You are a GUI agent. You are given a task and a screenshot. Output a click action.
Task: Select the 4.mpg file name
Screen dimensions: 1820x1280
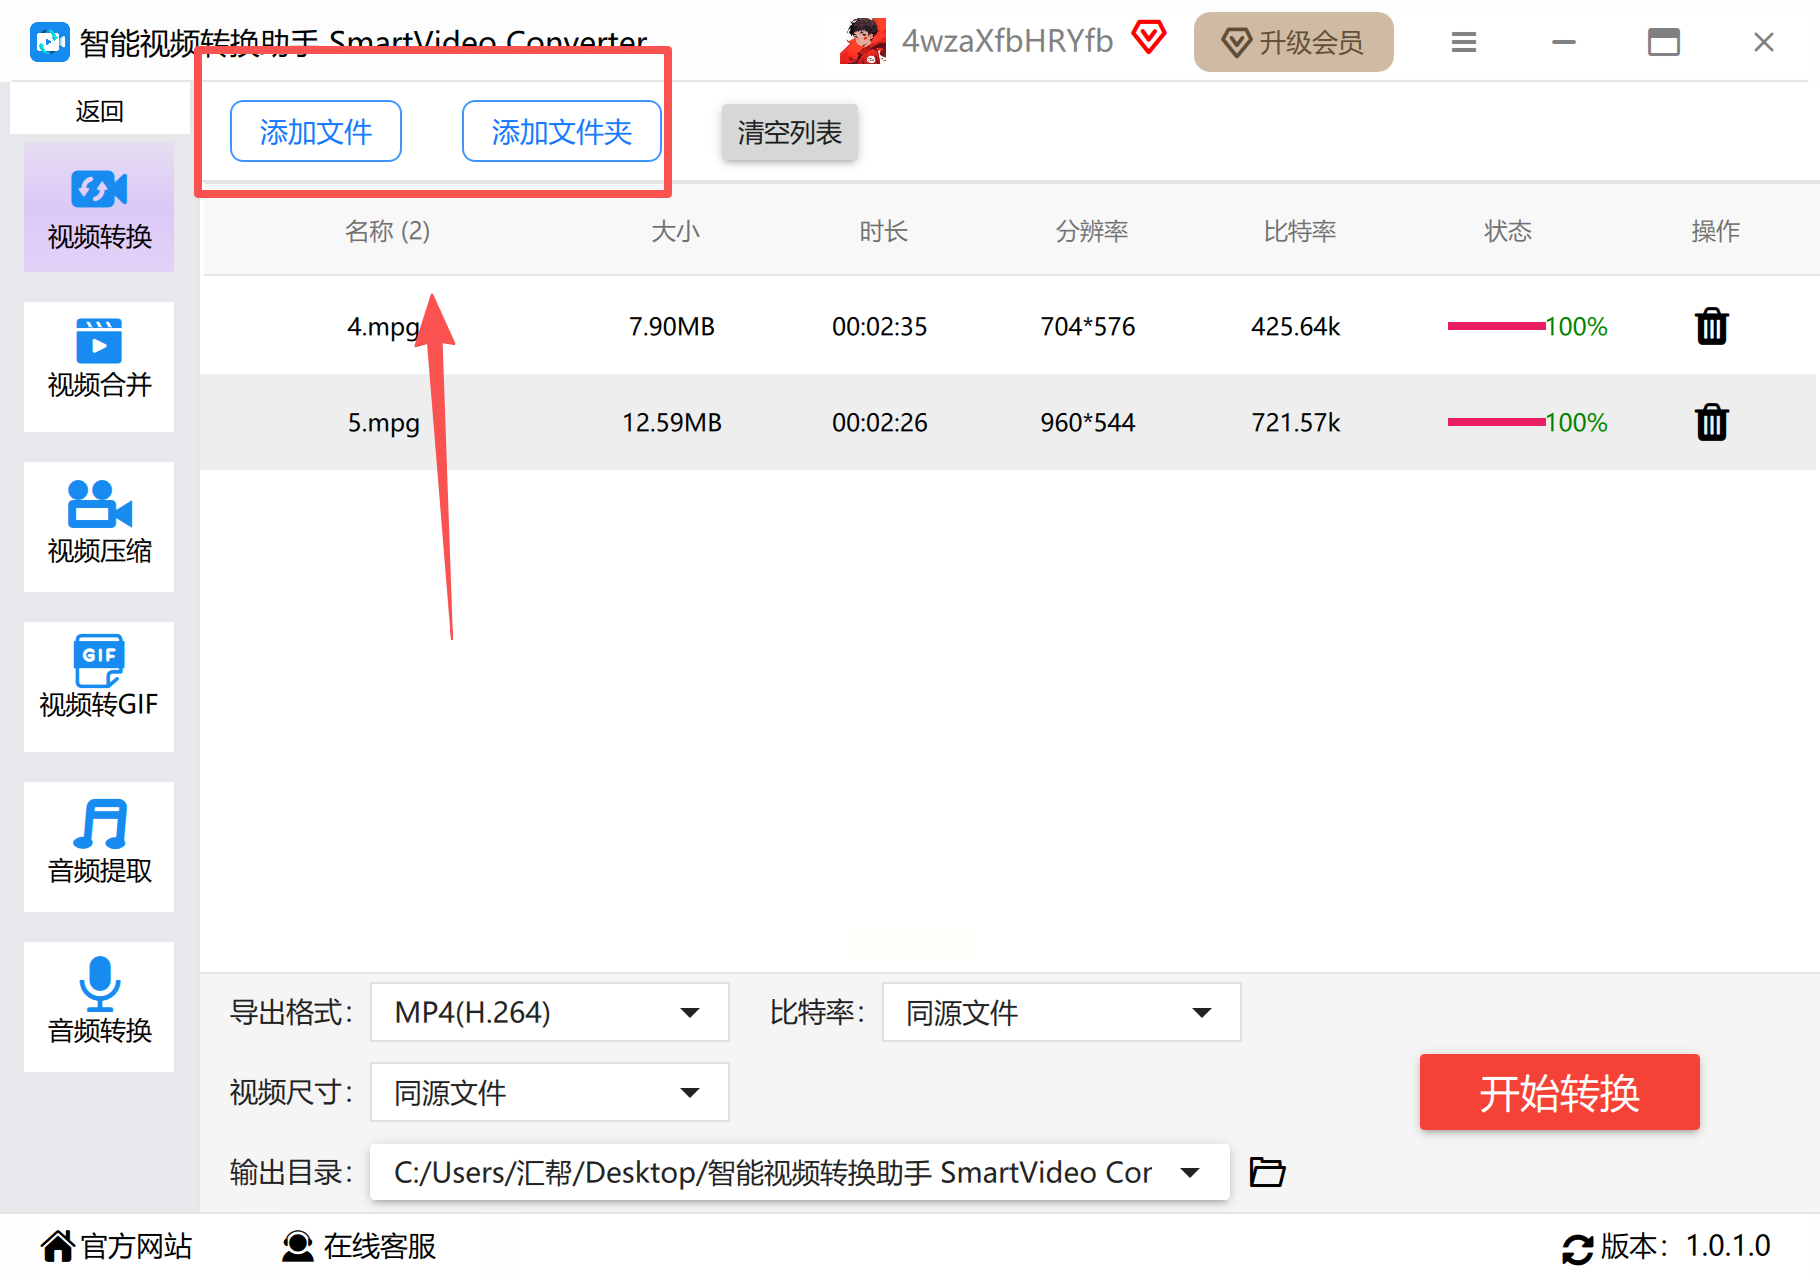tap(383, 327)
